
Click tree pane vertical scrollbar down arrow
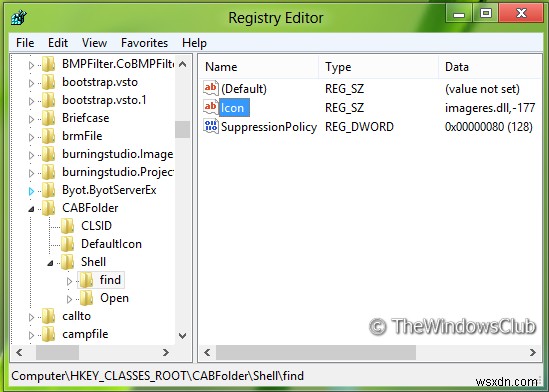182,336
